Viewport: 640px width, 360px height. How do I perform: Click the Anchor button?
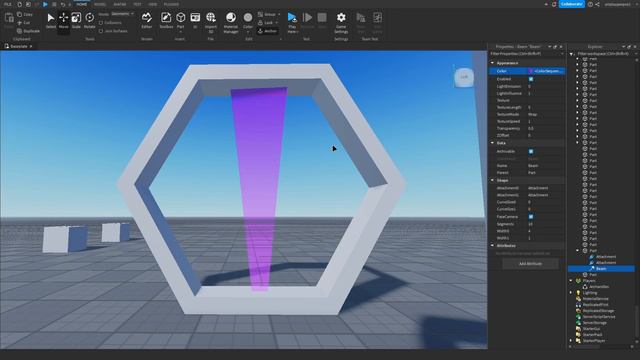268,31
